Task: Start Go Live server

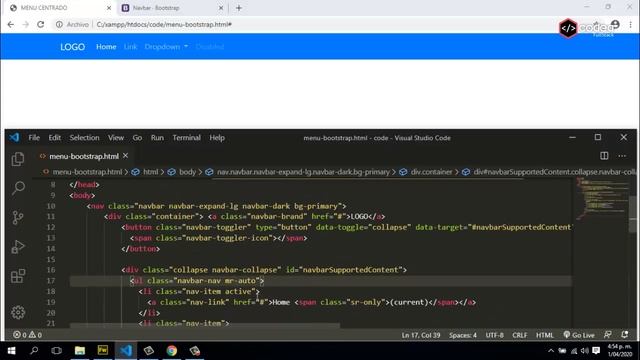Action: [579, 335]
